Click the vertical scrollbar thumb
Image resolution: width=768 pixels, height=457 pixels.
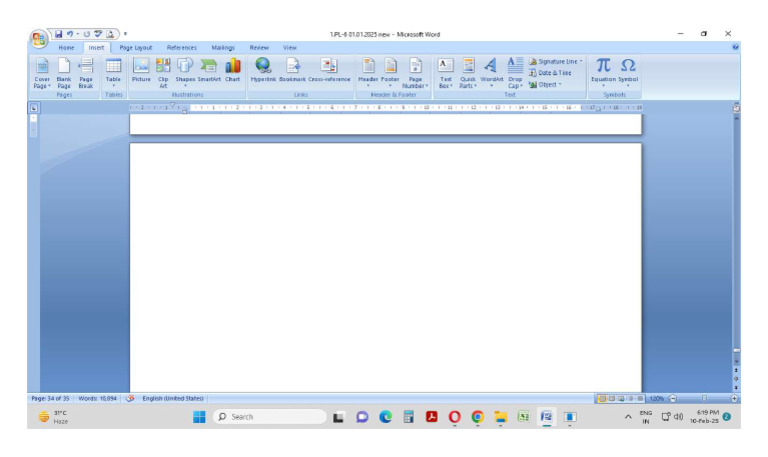(736, 351)
